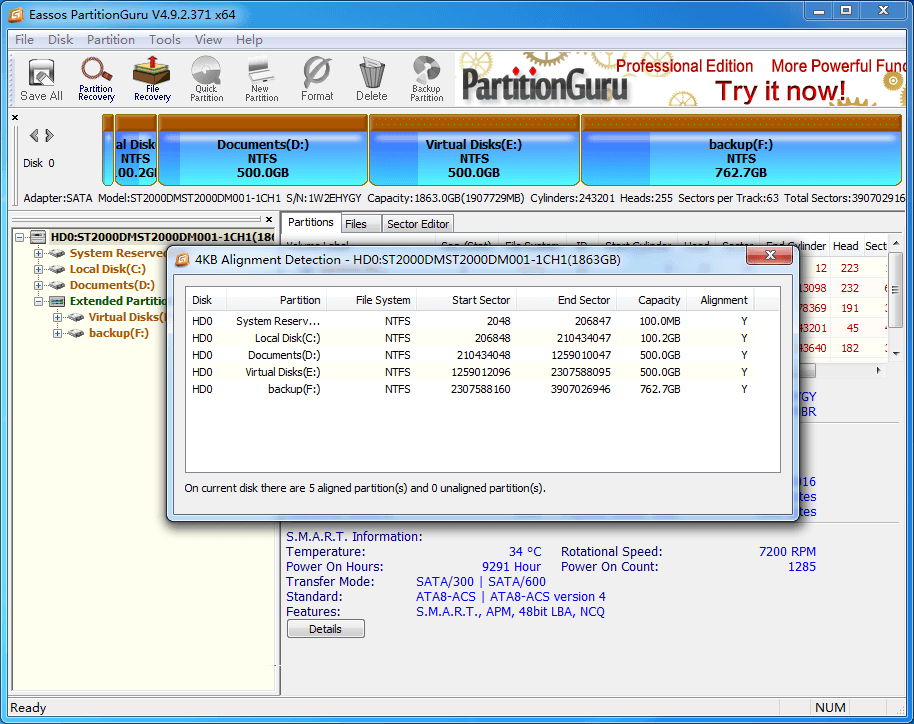Sort by File System column header
The image size is (914, 724).
[372, 300]
